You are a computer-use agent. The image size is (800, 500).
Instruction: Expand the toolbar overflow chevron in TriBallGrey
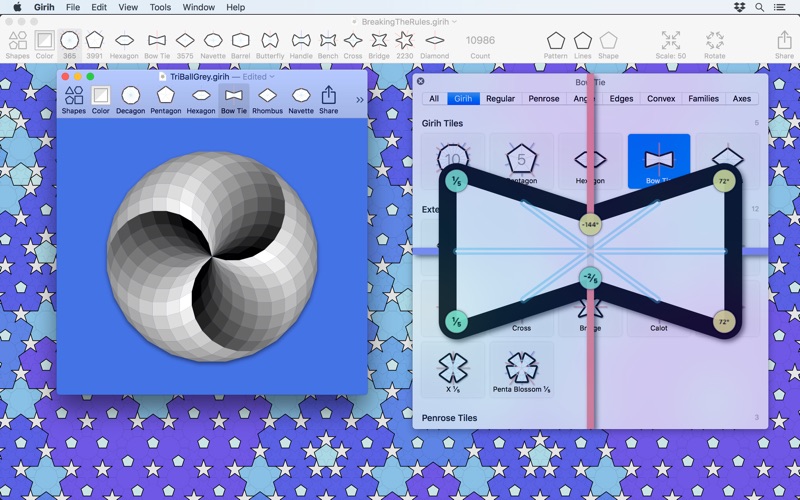(x=360, y=100)
